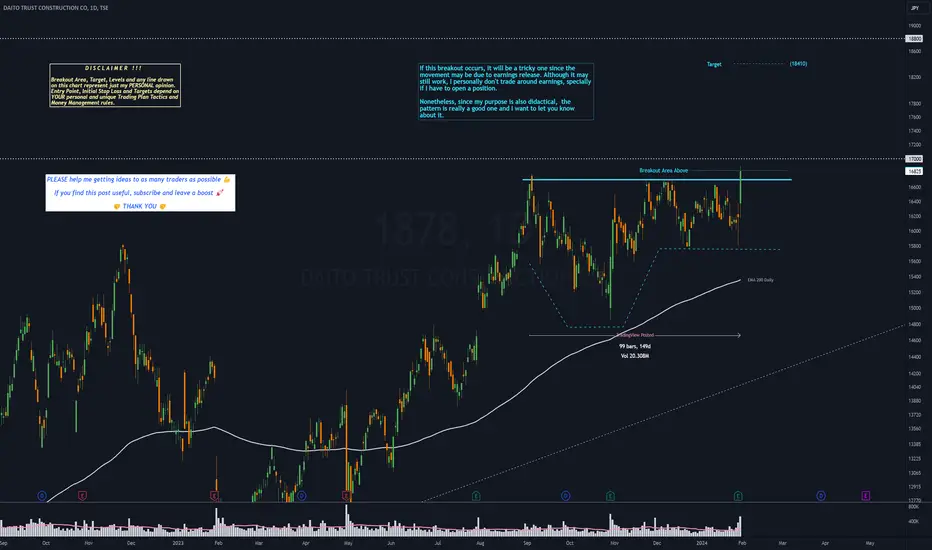Click the Jul label on time axis

pos(437,543)
